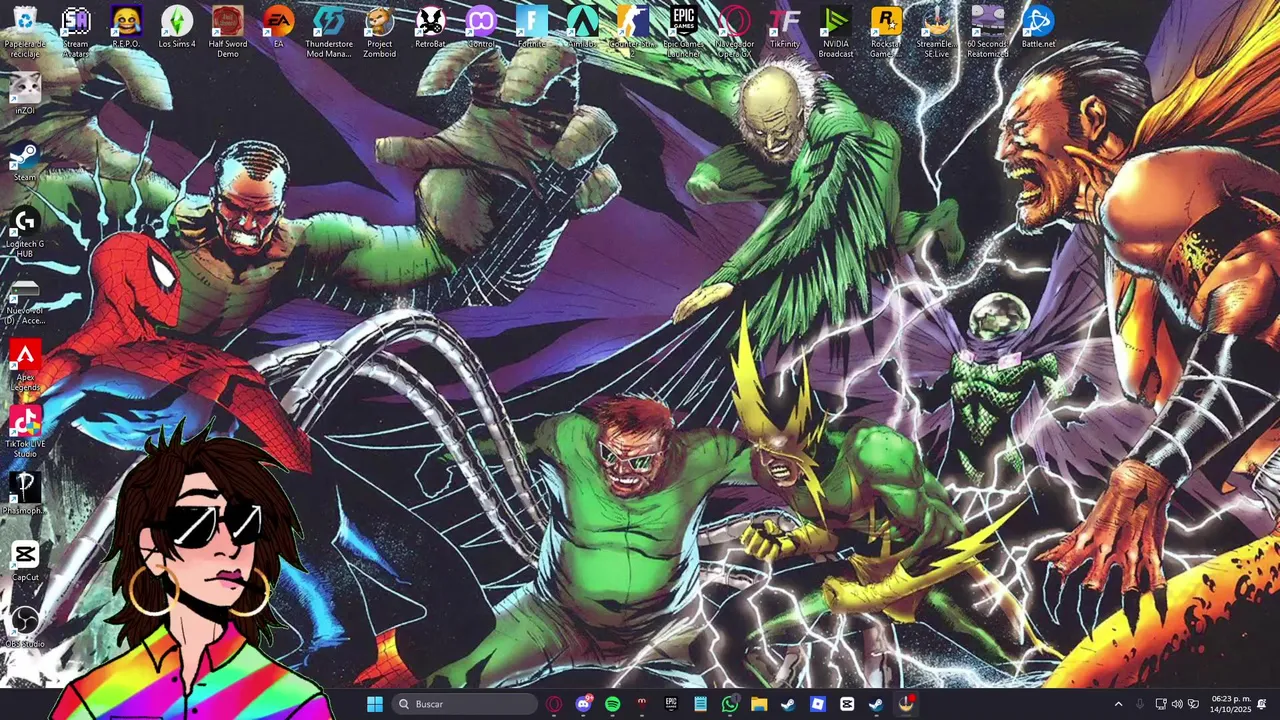Click the Nuevo vol (D:) drive shortcut

[x=25, y=300]
